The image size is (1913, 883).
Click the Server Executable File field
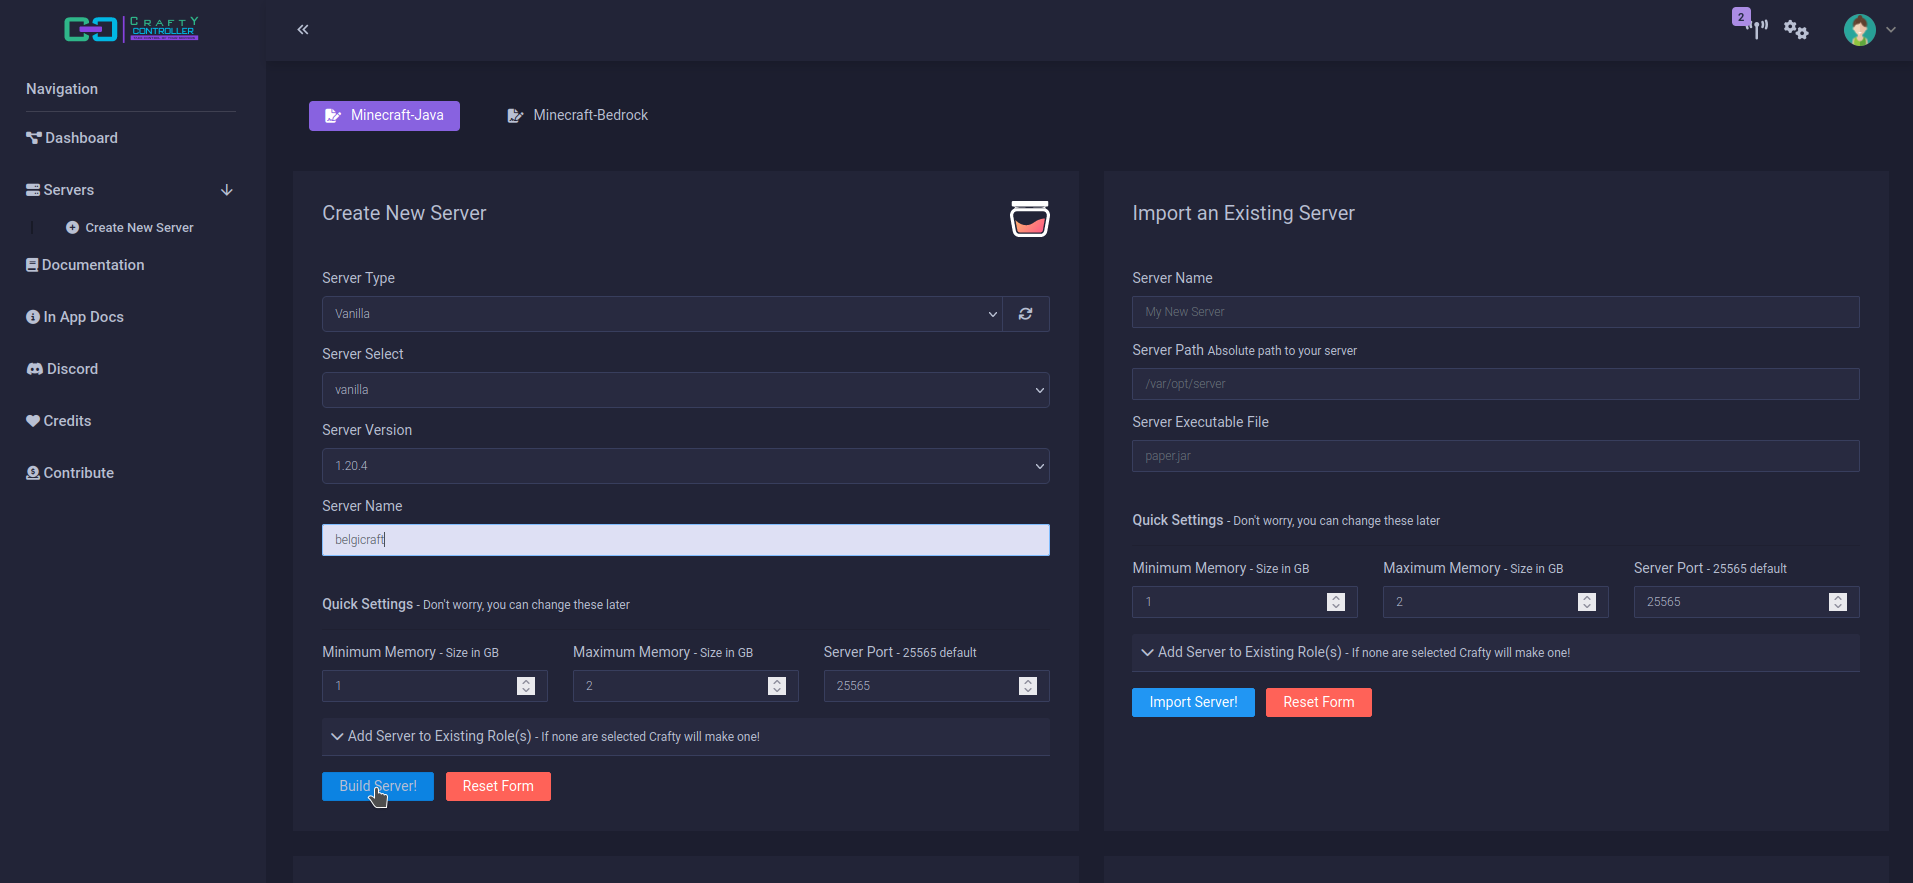coord(1496,456)
